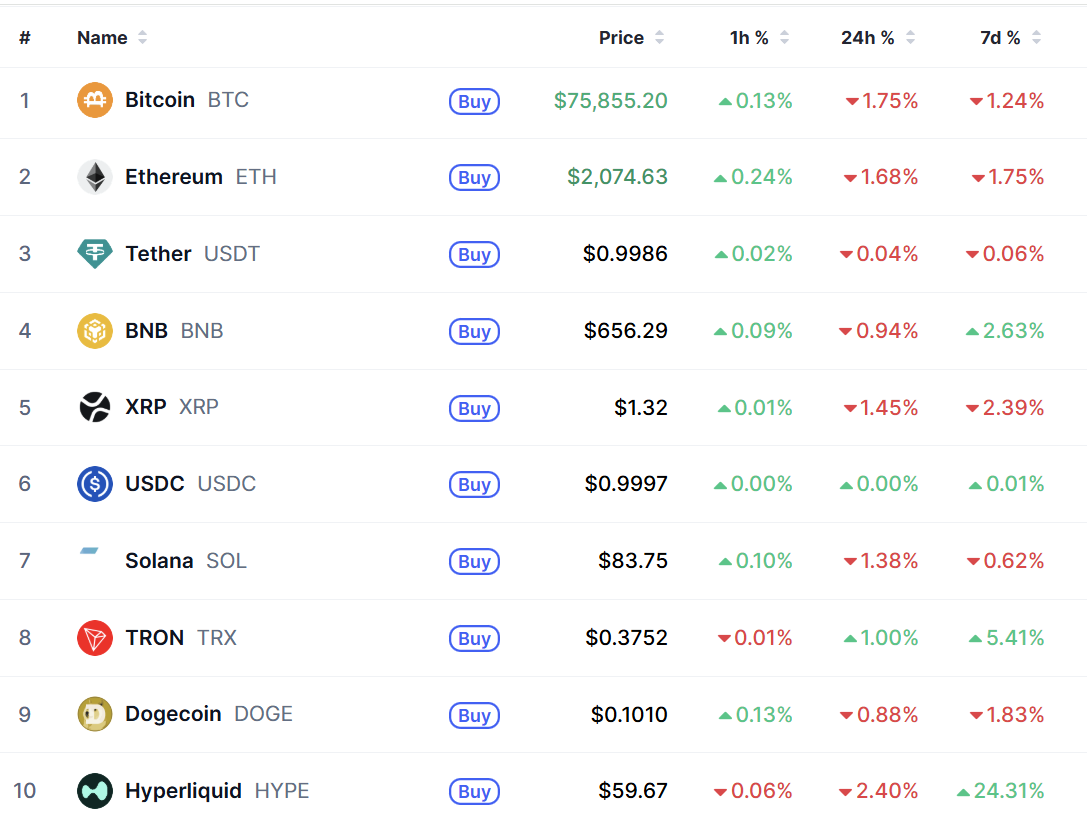This screenshot has height=826, width=1087.
Task: Open the BNB coin logo icon
Action: (95, 331)
